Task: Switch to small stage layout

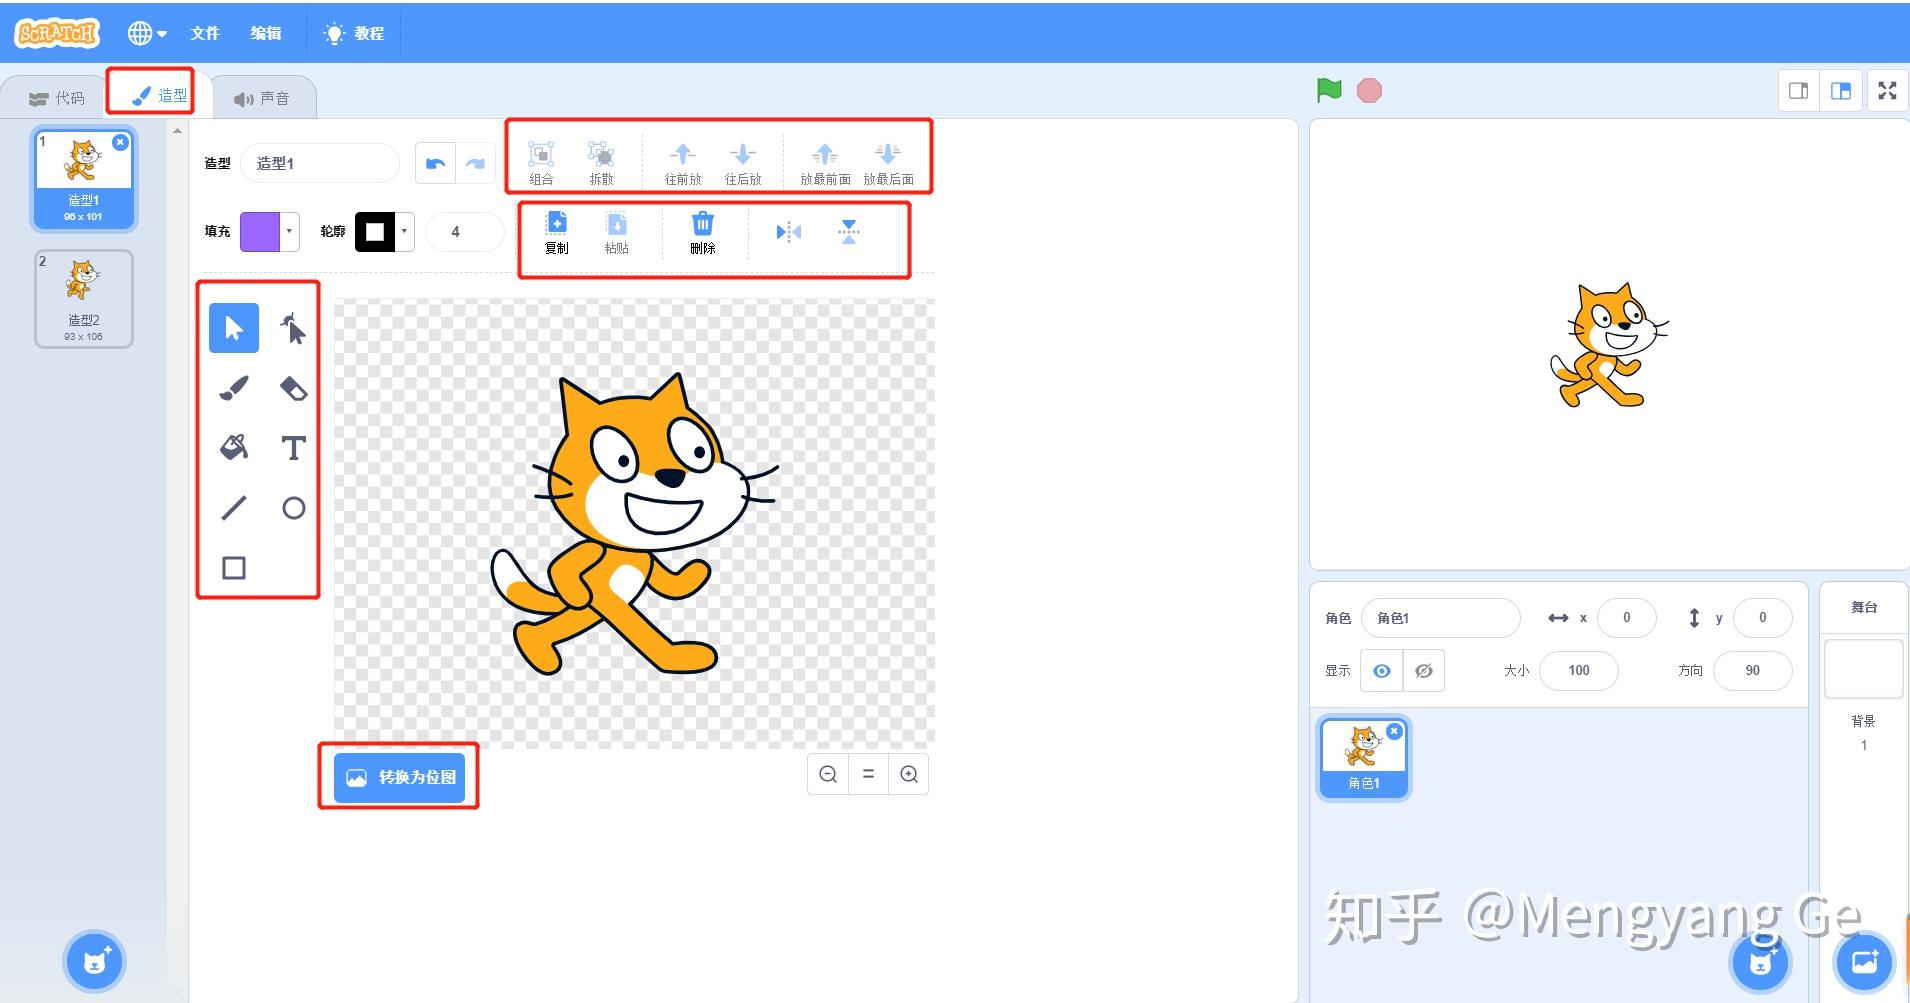Action: click(x=1798, y=91)
